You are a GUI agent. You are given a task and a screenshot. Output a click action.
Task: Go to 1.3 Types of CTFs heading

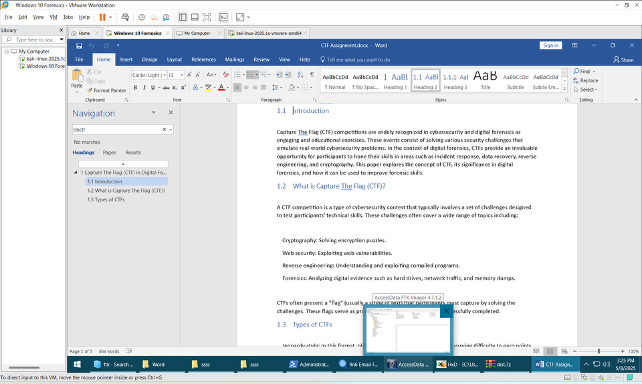click(106, 200)
